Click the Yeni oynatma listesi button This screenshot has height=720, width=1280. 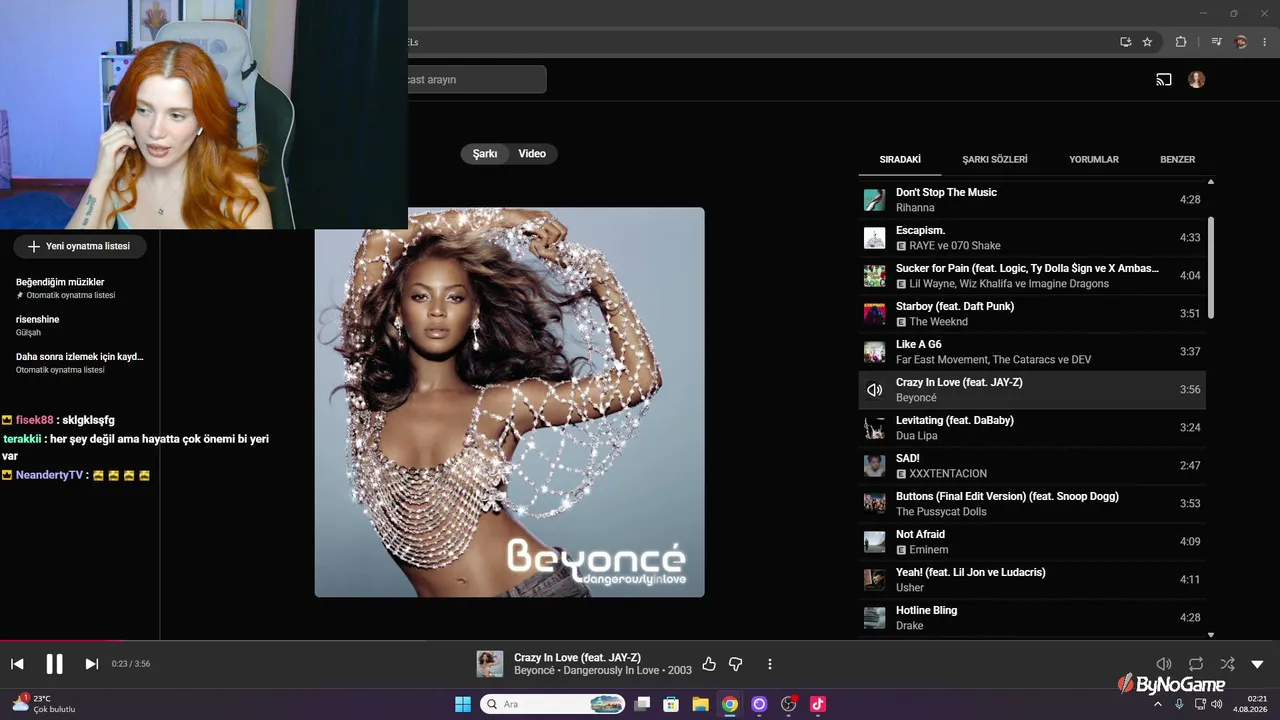coord(80,246)
